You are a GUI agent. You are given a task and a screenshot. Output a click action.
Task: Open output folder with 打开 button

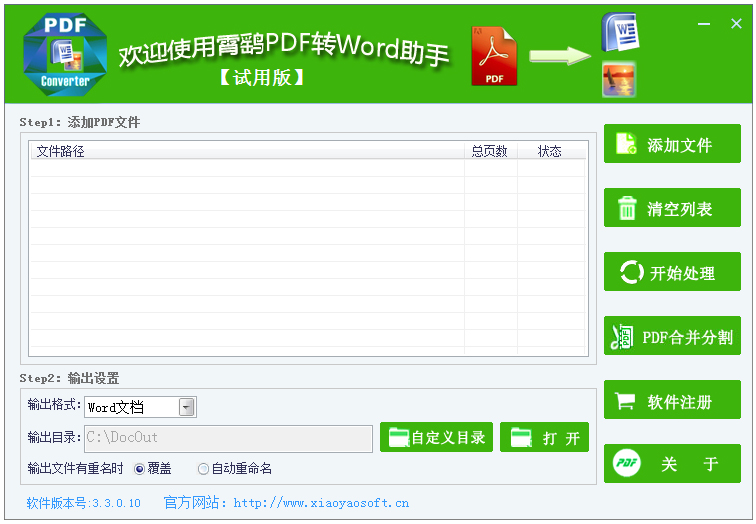[544, 437]
